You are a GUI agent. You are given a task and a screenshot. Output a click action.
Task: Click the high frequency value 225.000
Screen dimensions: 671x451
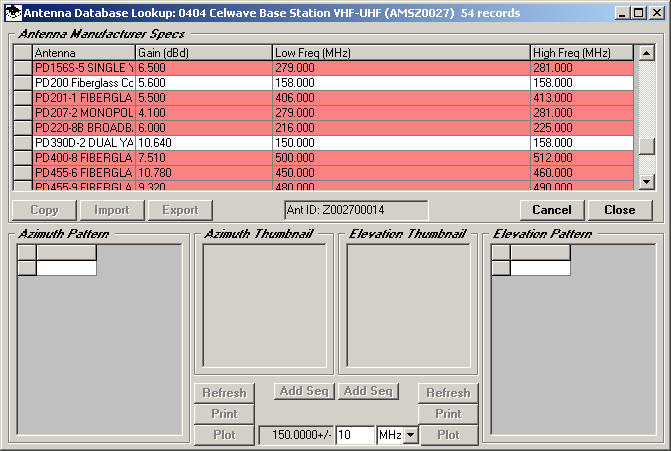(x=552, y=128)
